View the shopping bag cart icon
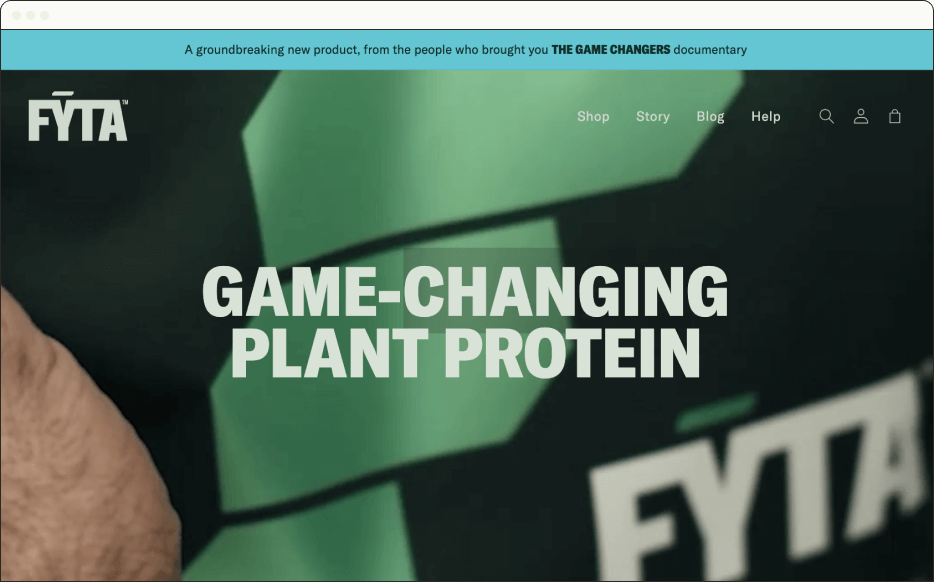934x582 pixels. (x=895, y=116)
